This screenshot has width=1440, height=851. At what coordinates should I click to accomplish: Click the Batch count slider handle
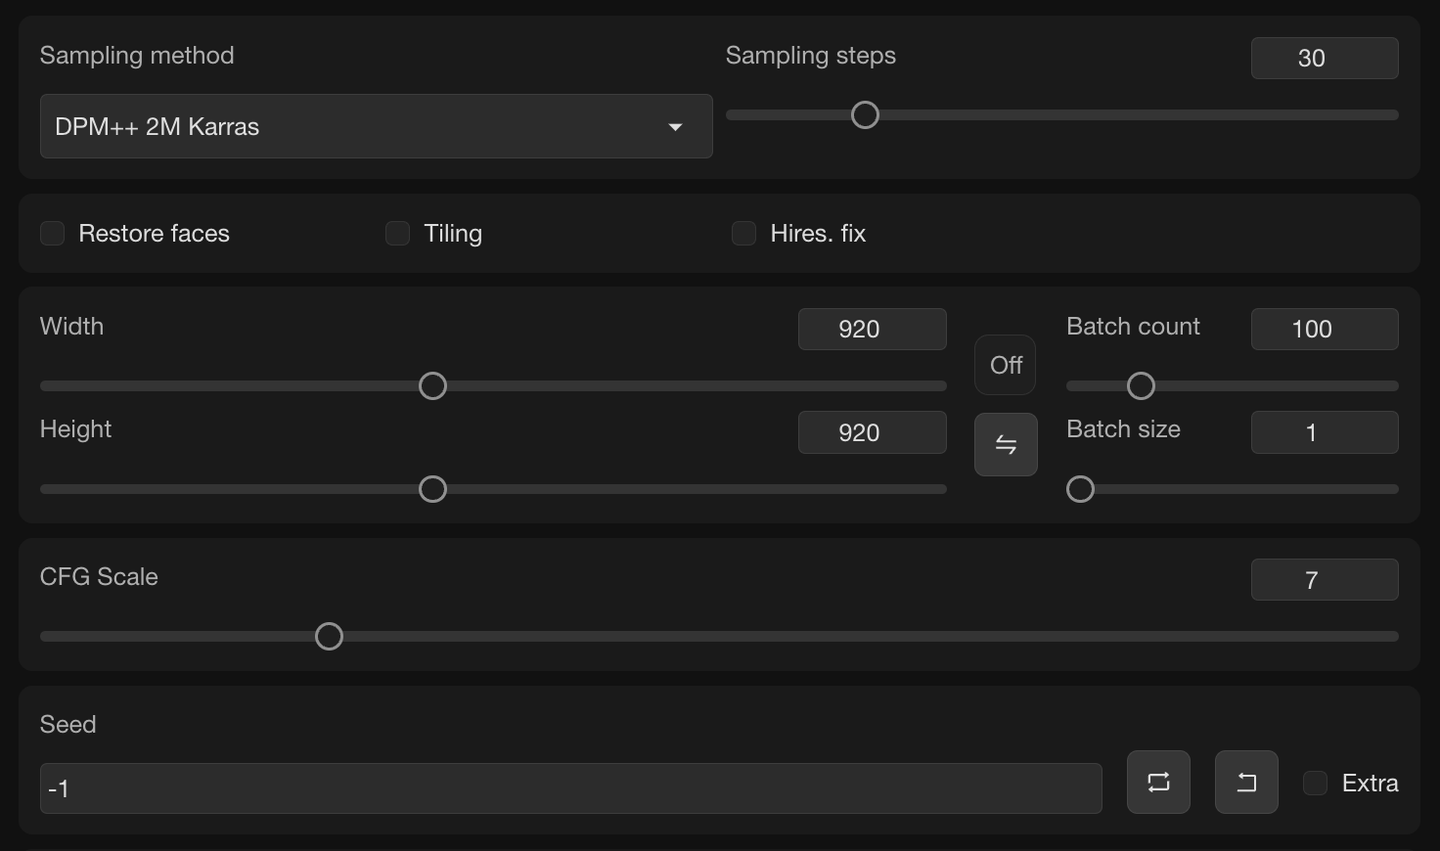pyautogui.click(x=1141, y=386)
